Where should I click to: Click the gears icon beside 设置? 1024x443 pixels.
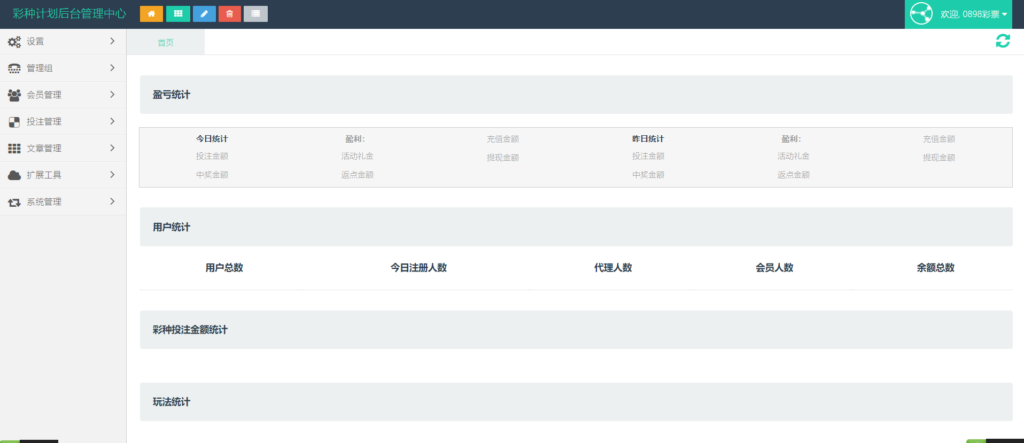click(x=14, y=42)
